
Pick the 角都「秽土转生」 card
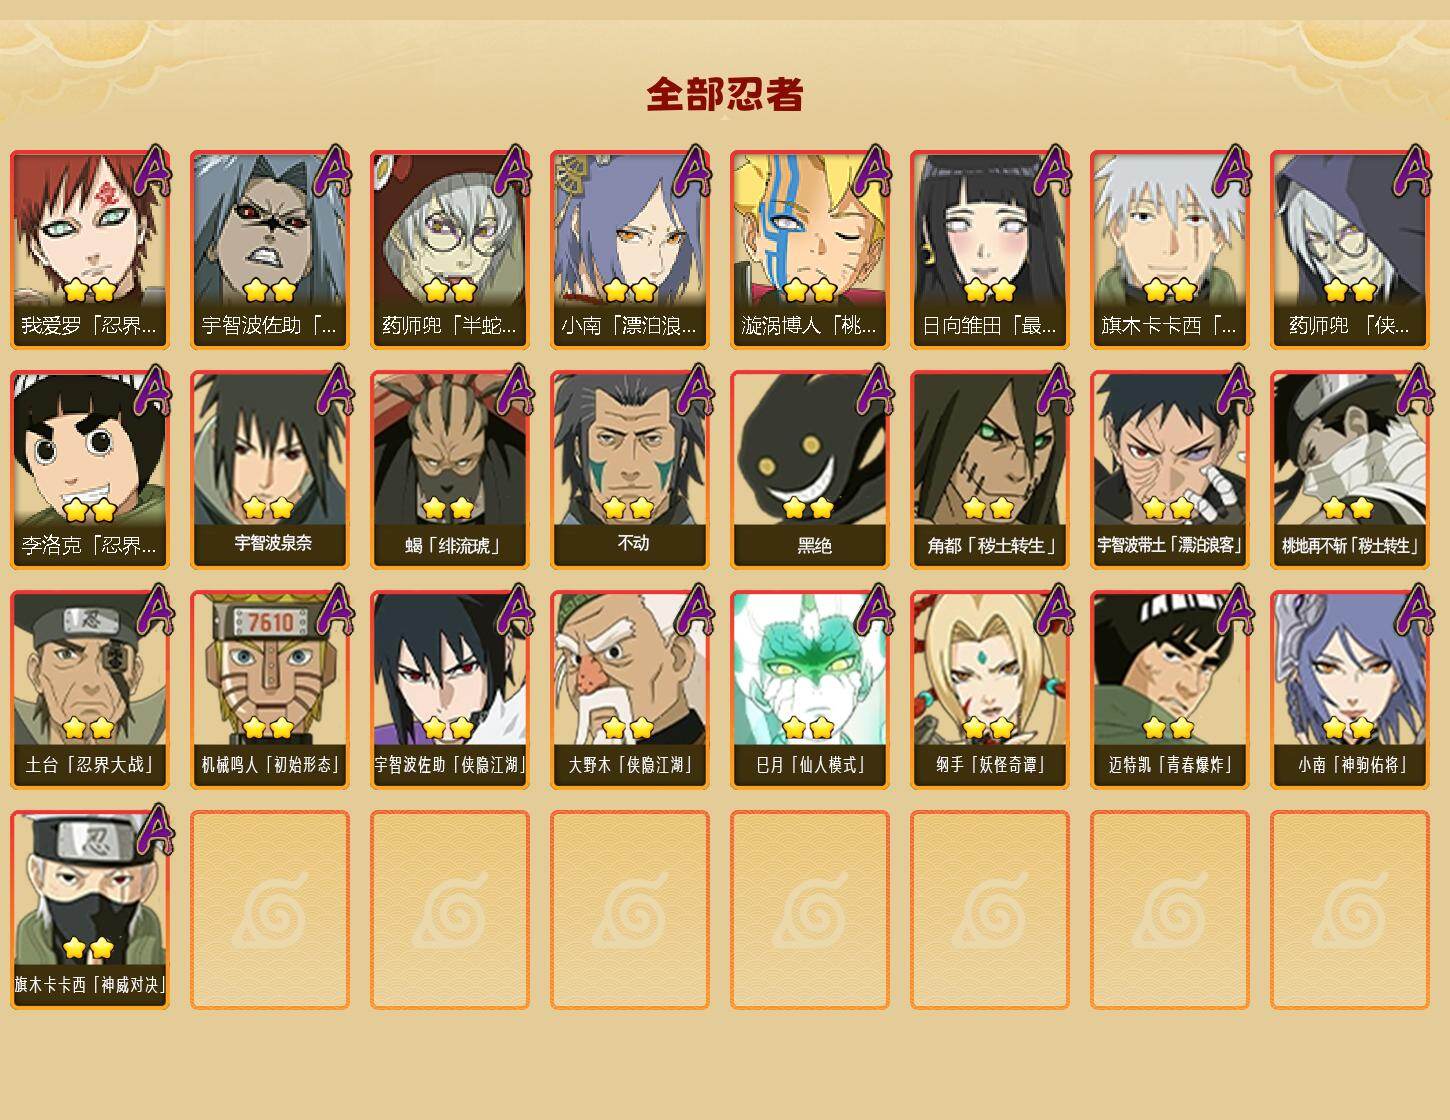click(x=989, y=469)
